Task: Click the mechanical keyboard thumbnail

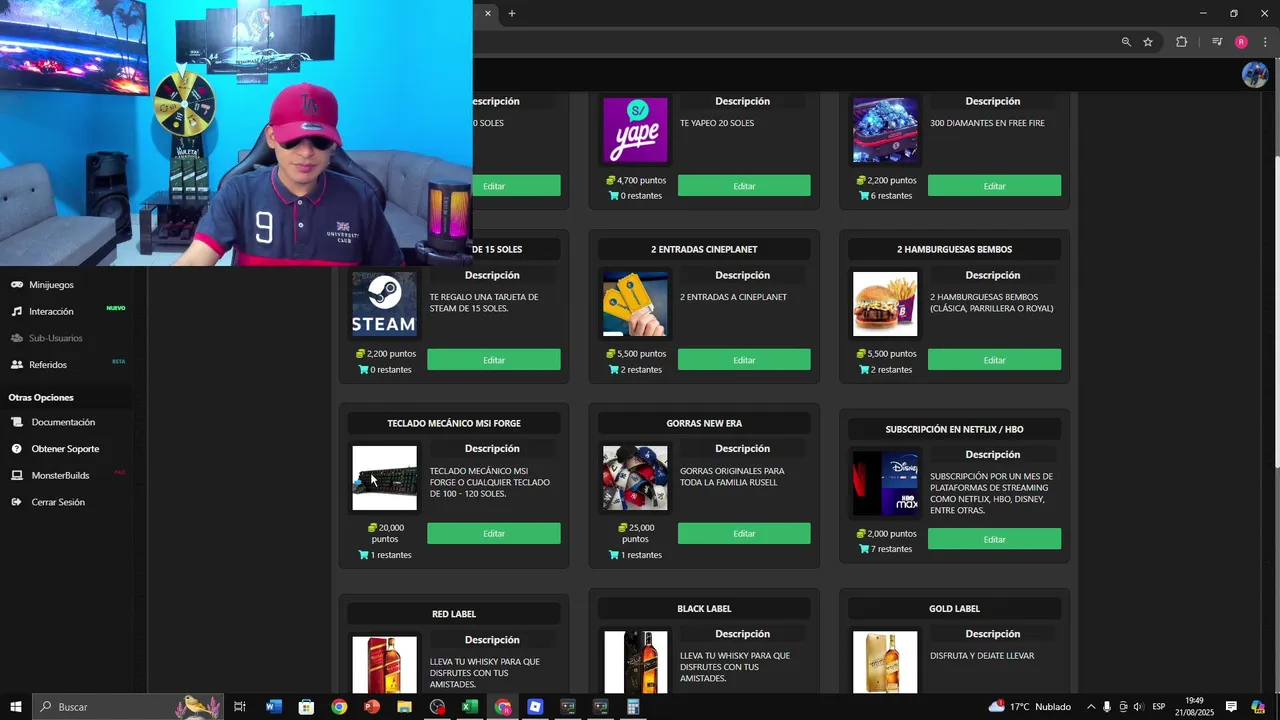Action: pyautogui.click(x=385, y=478)
